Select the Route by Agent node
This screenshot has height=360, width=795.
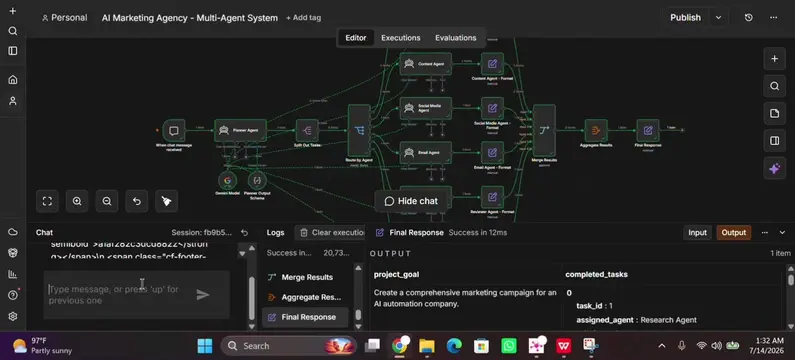(359, 130)
